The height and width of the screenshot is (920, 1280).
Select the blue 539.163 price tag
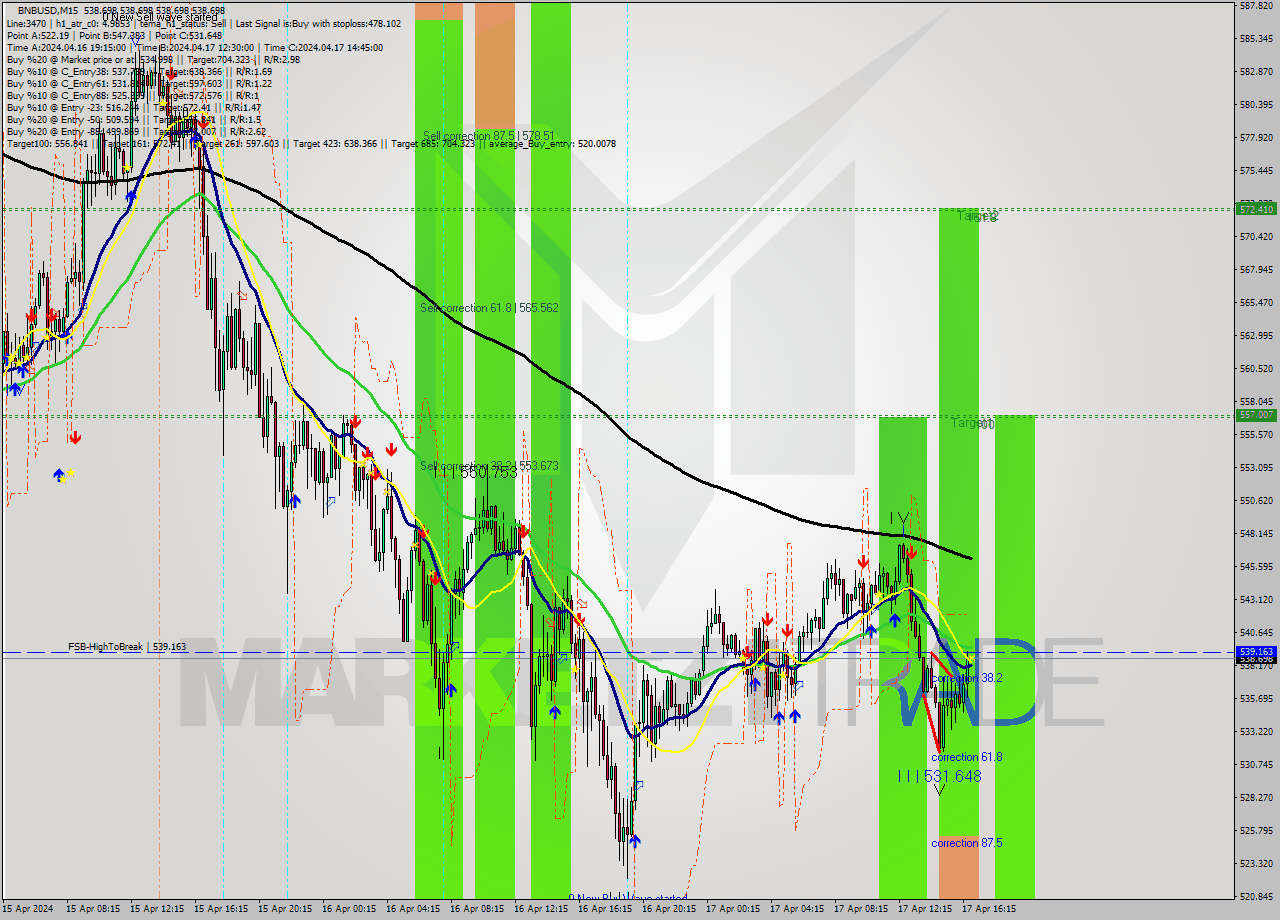click(1257, 651)
